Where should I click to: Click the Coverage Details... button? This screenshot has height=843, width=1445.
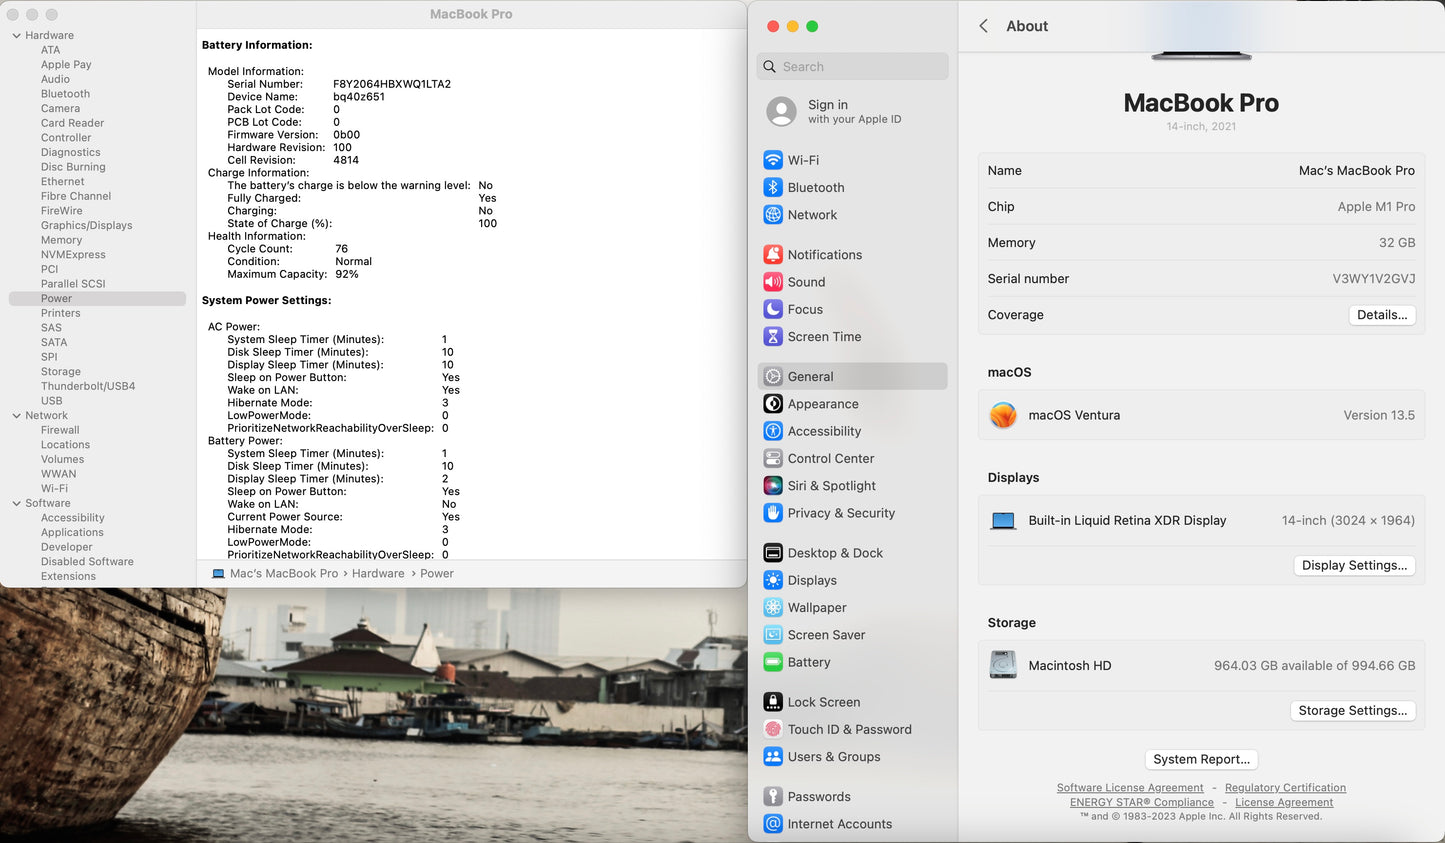click(1381, 315)
